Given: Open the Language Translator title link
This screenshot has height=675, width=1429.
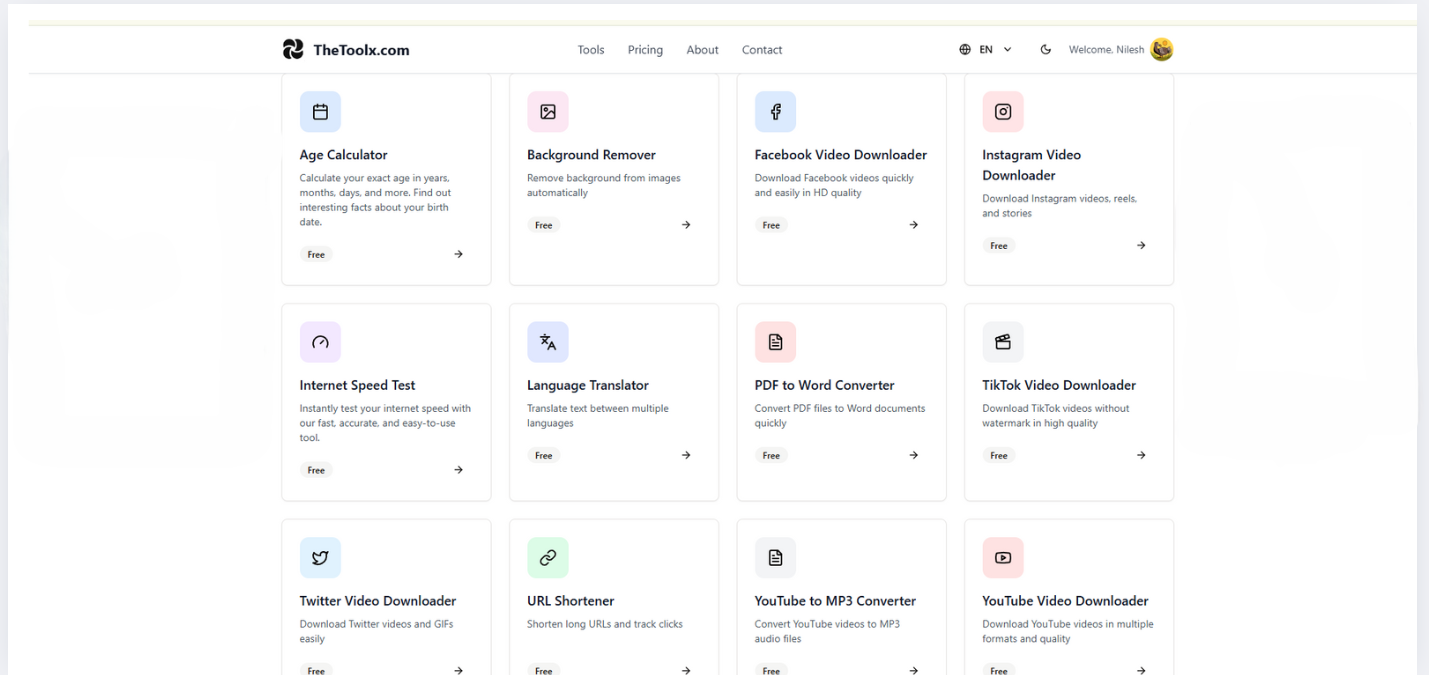Looking at the screenshot, I should pos(588,385).
